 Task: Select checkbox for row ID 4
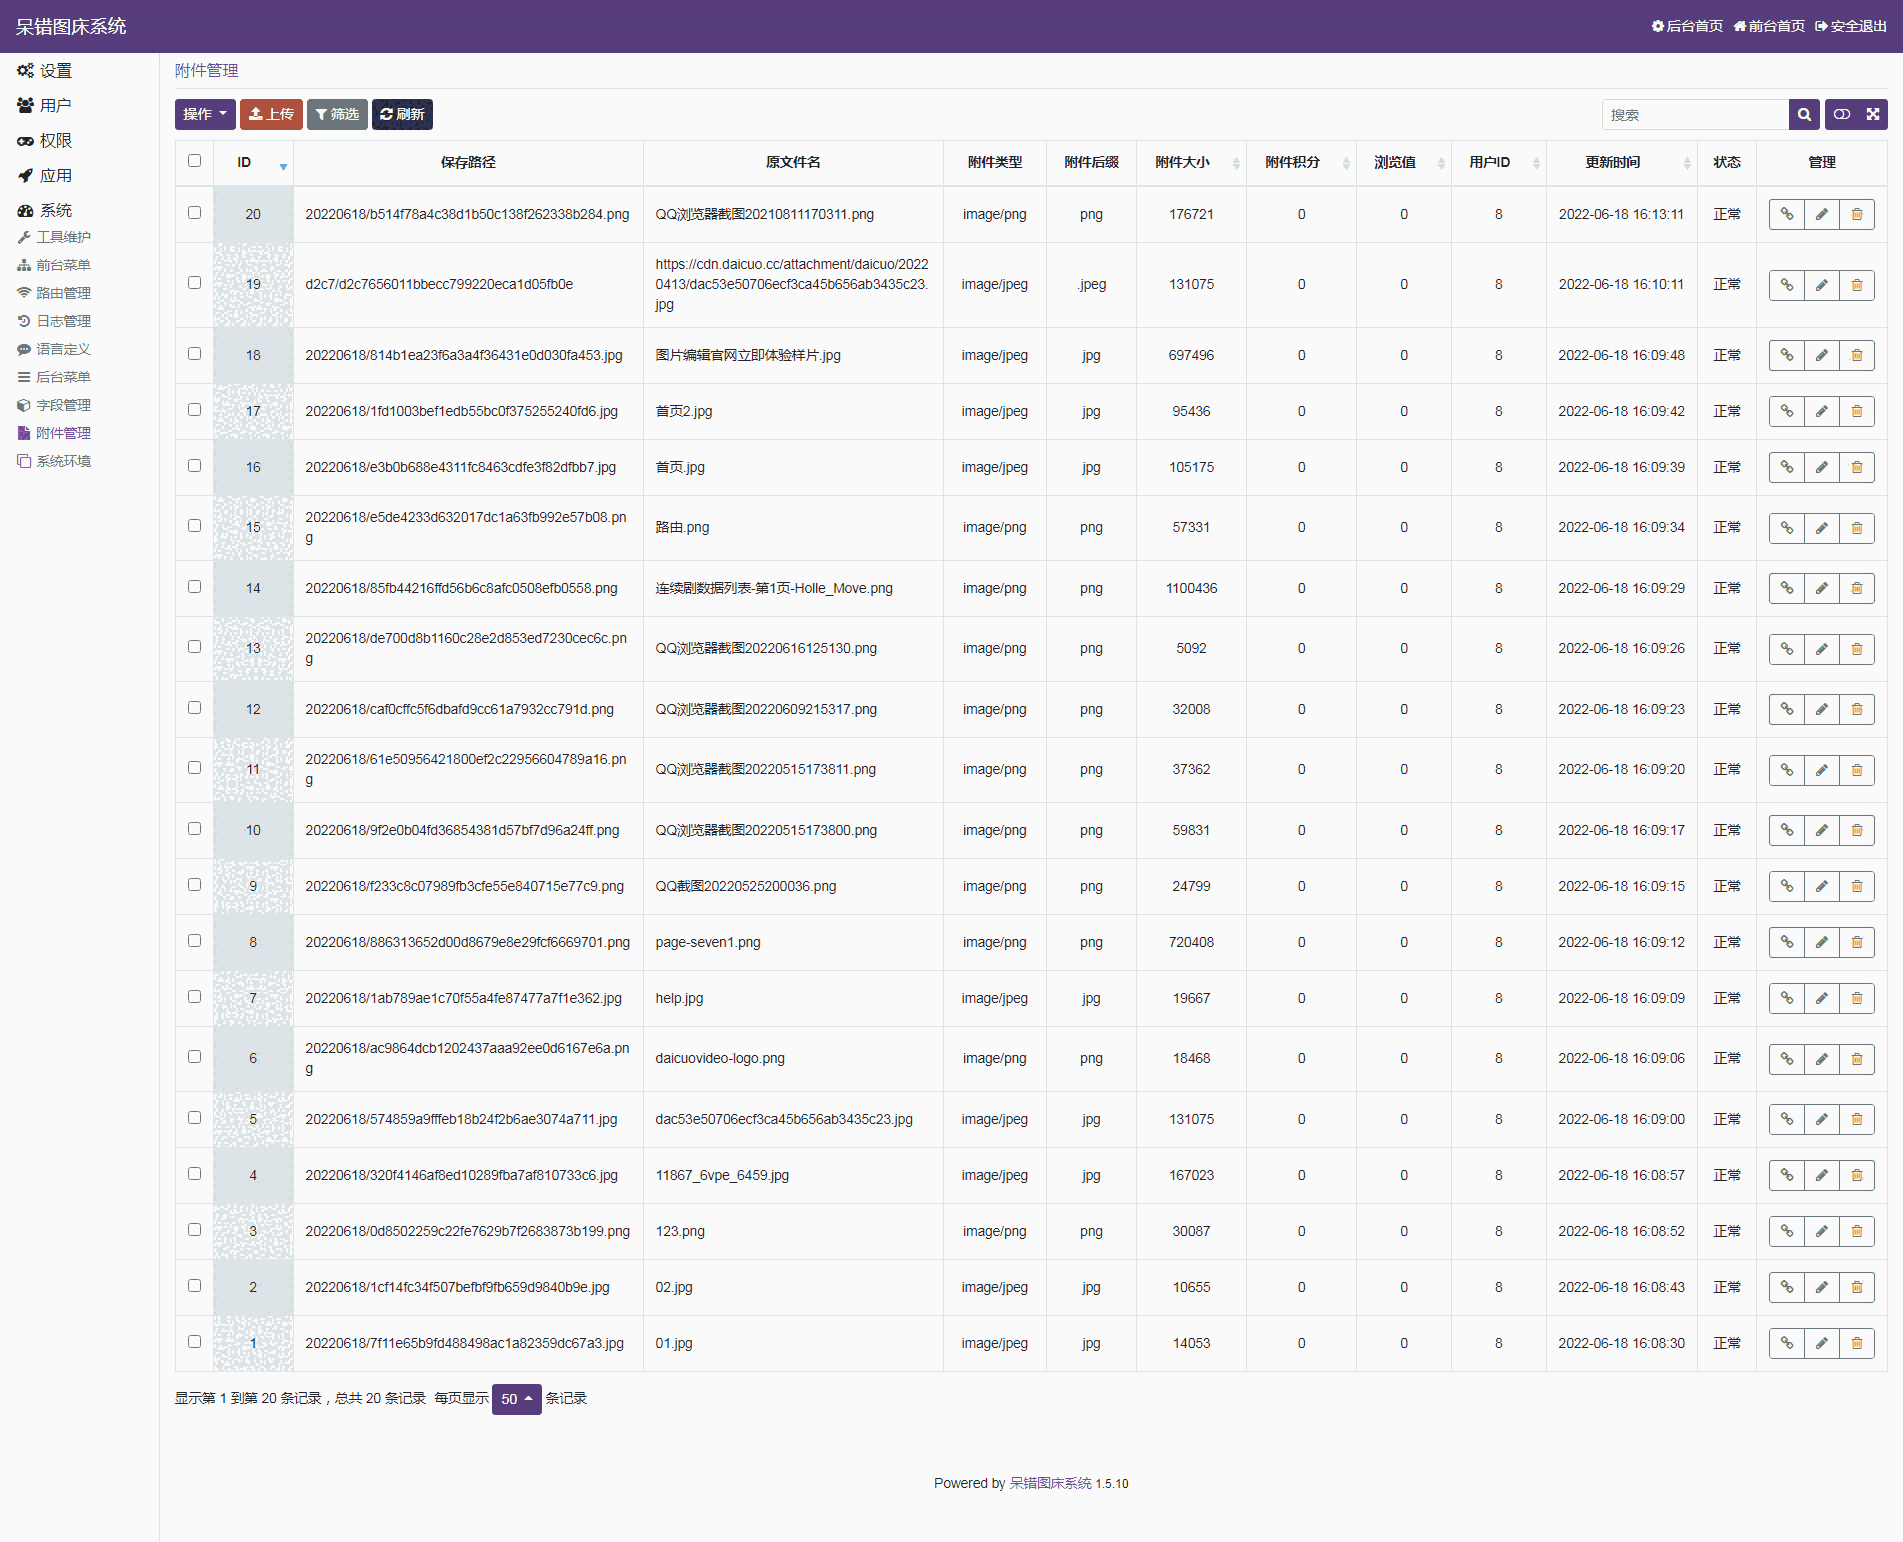pyautogui.click(x=194, y=1174)
